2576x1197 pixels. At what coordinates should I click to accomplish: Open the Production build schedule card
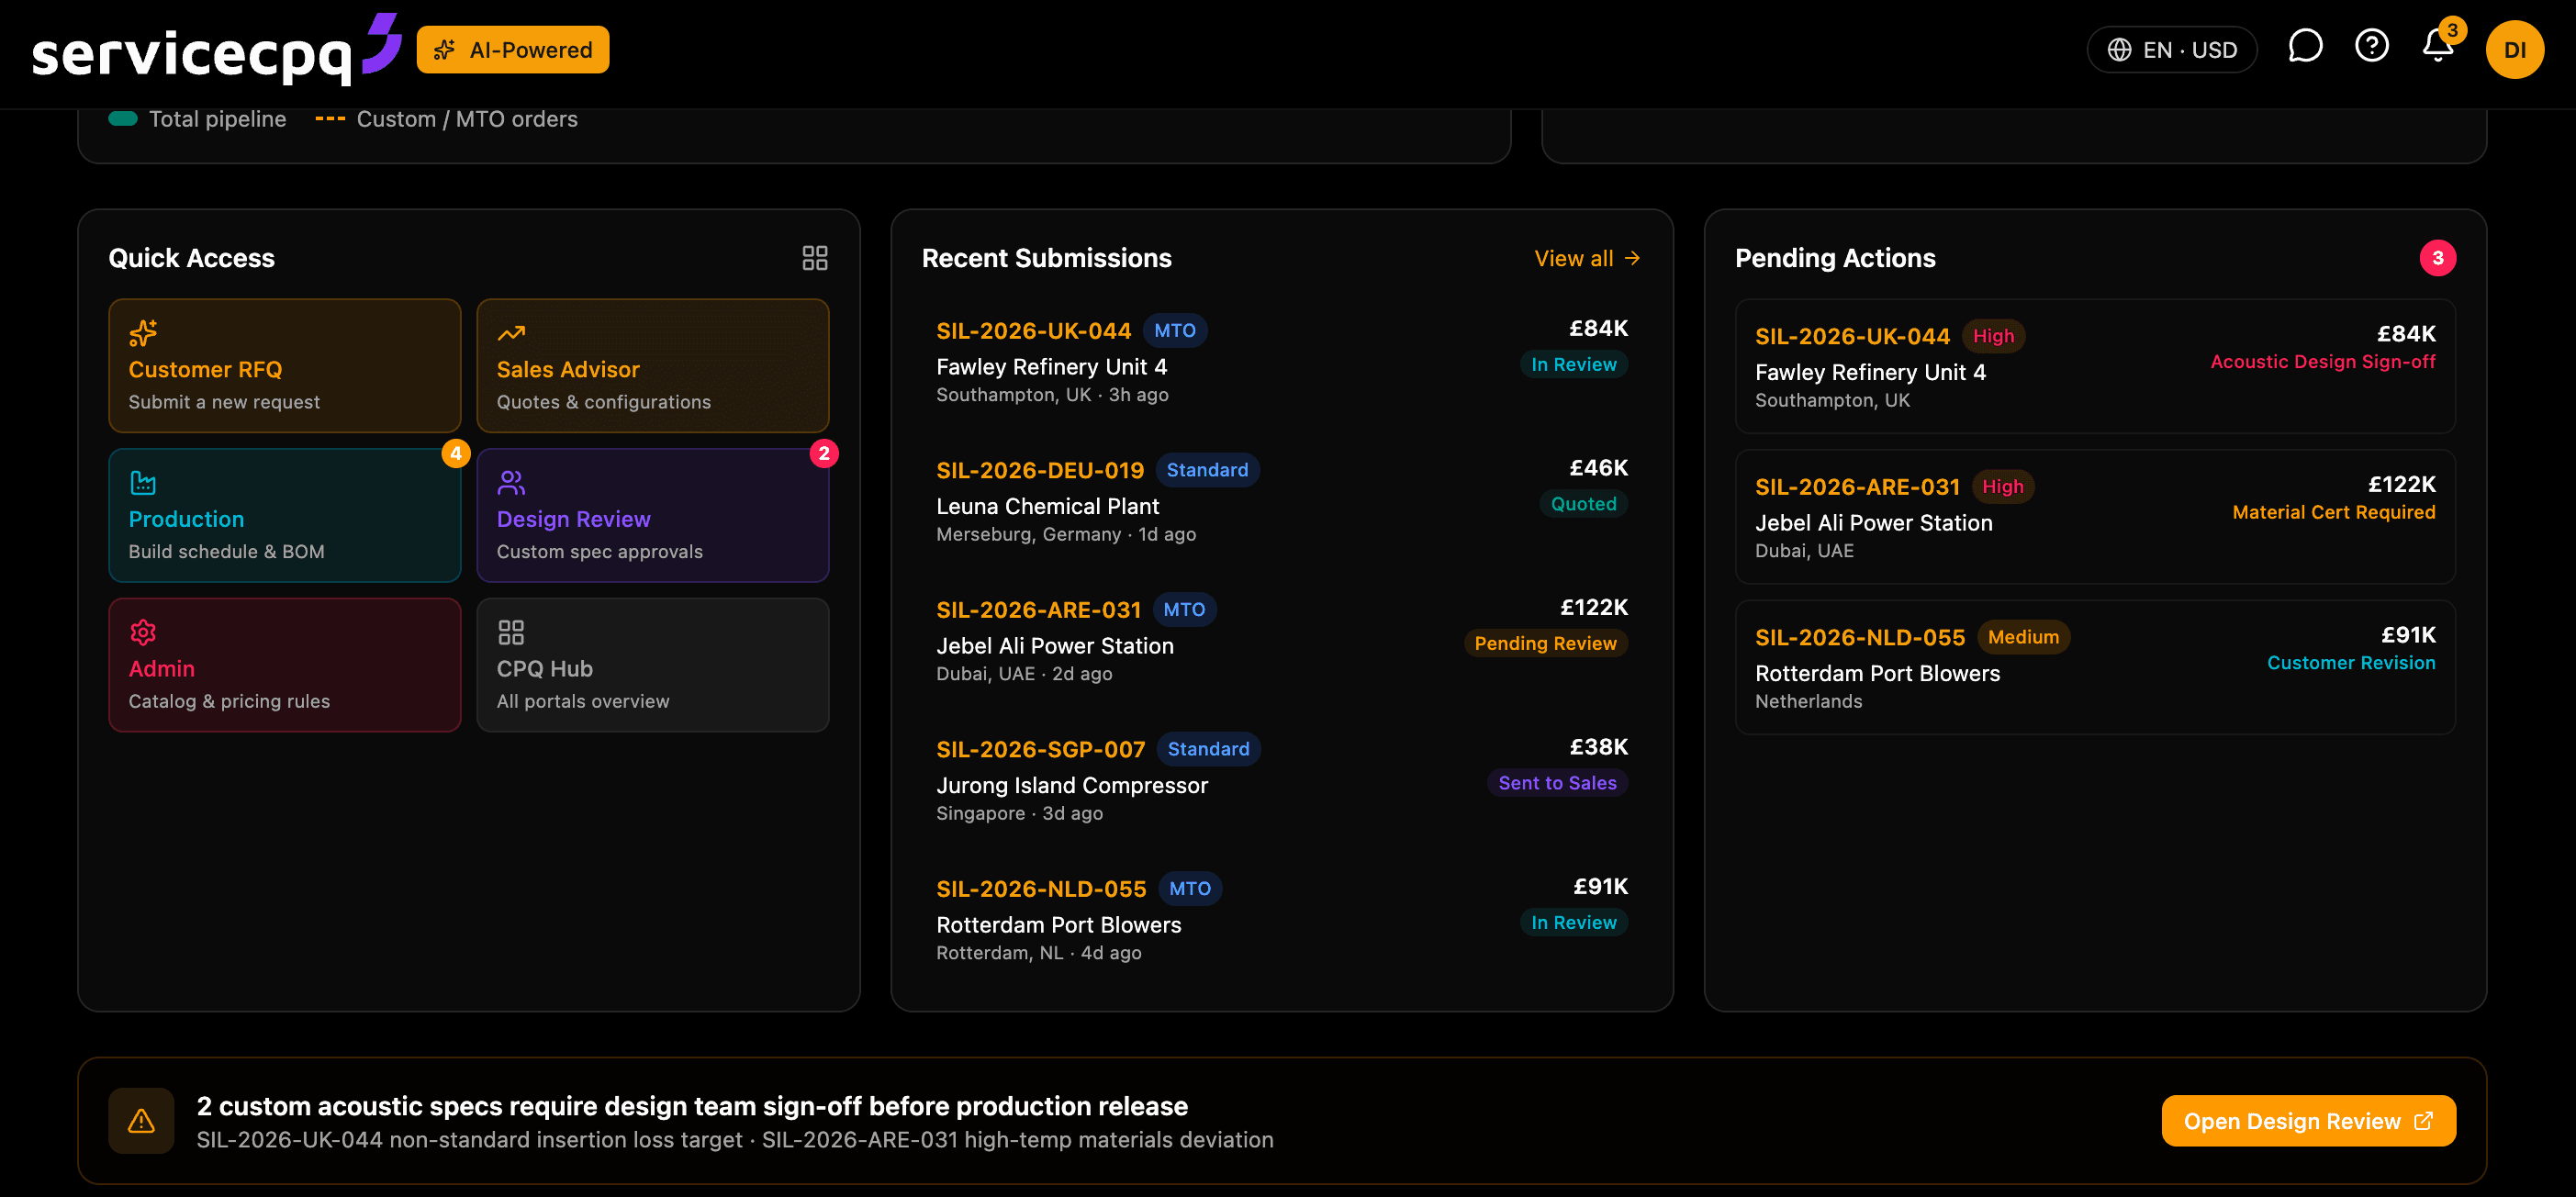point(285,515)
